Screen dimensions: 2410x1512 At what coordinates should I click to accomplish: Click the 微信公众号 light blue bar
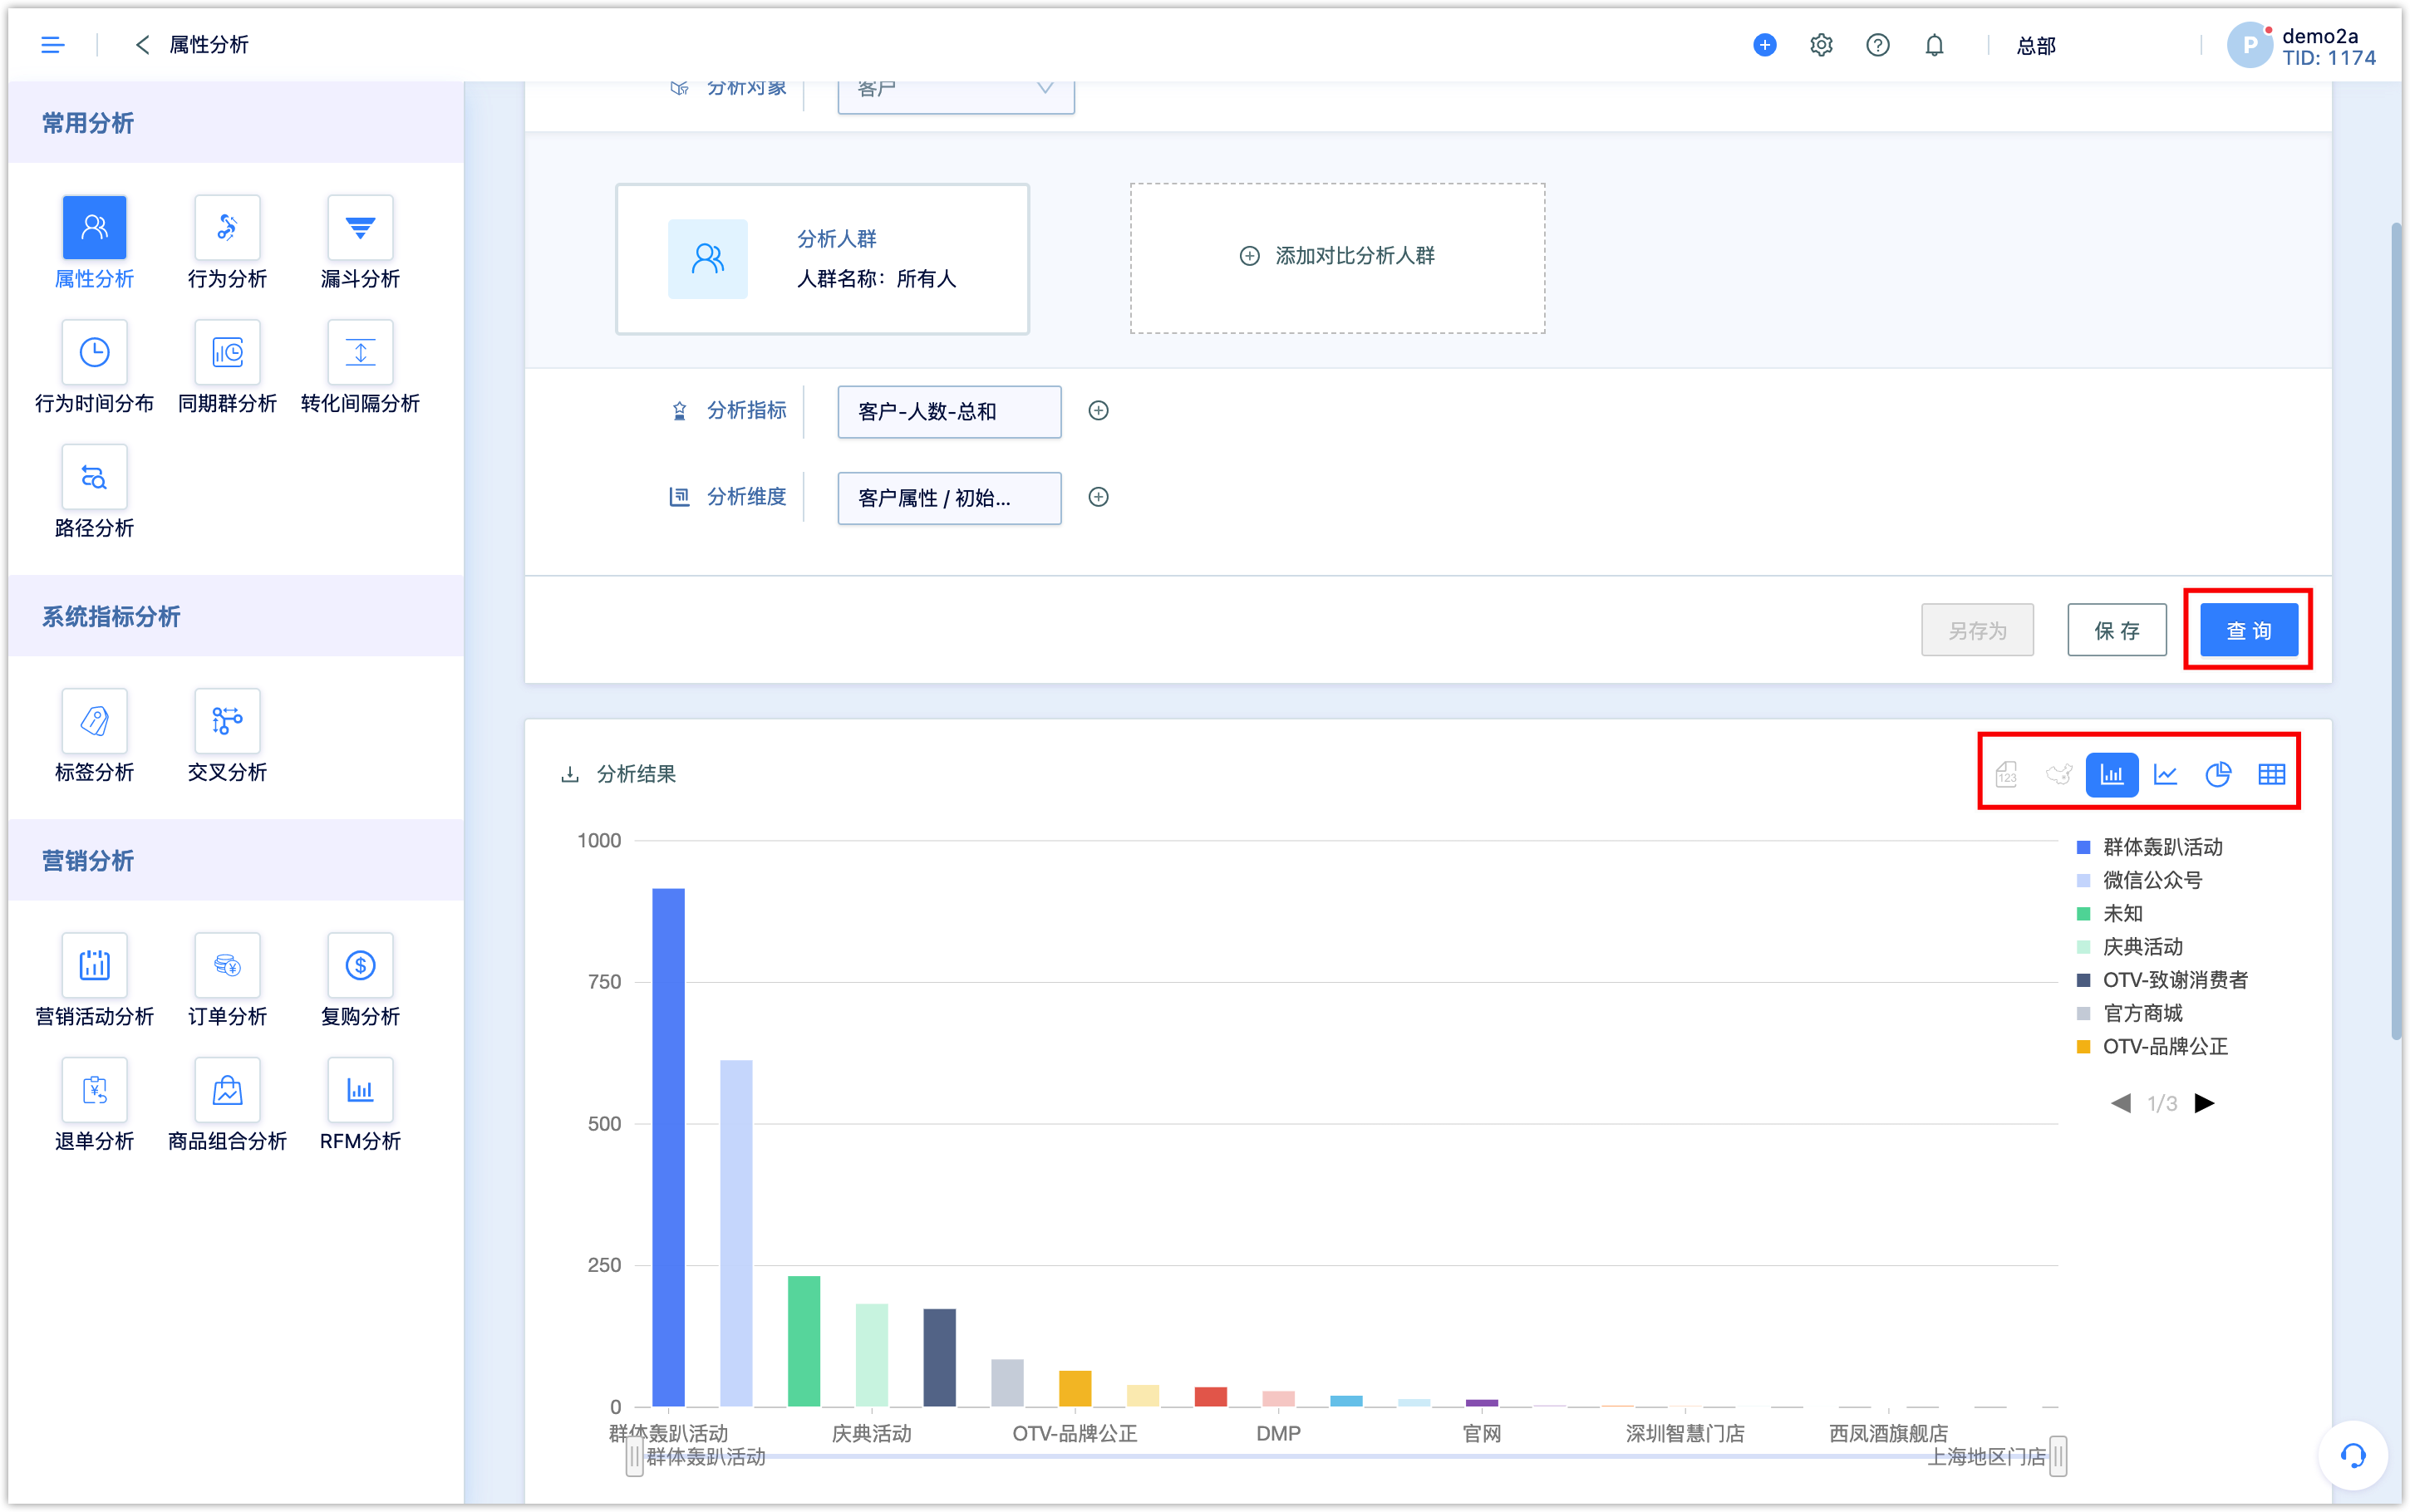(736, 1233)
